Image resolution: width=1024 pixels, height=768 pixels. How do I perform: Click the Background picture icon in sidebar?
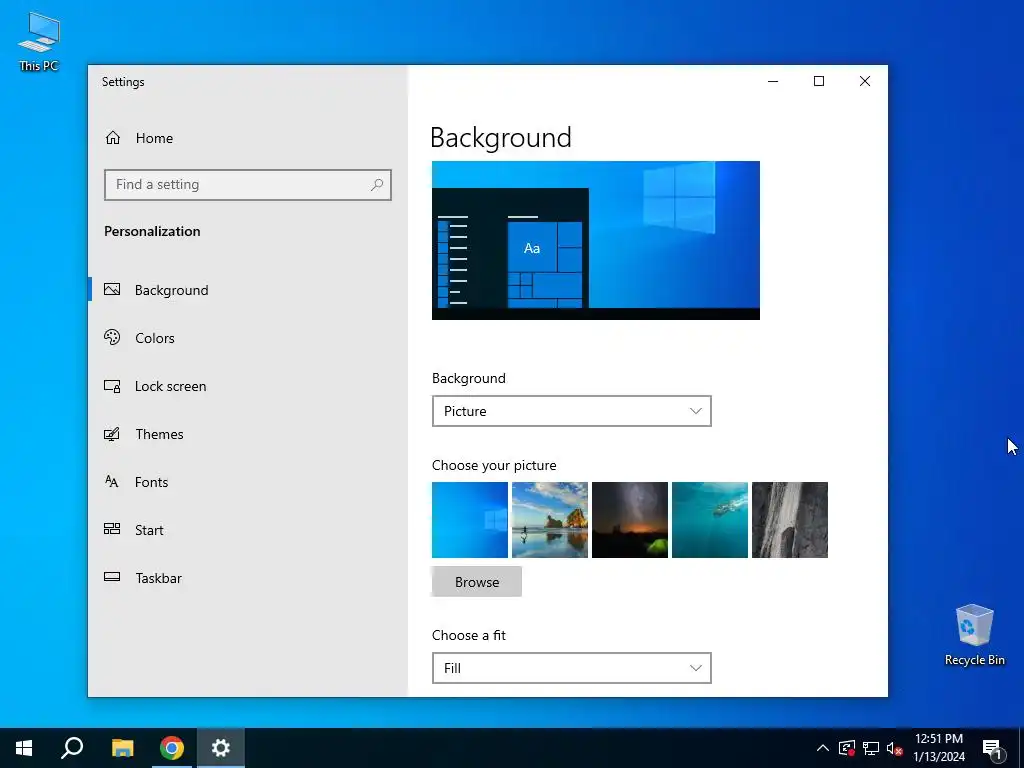(x=112, y=289)
